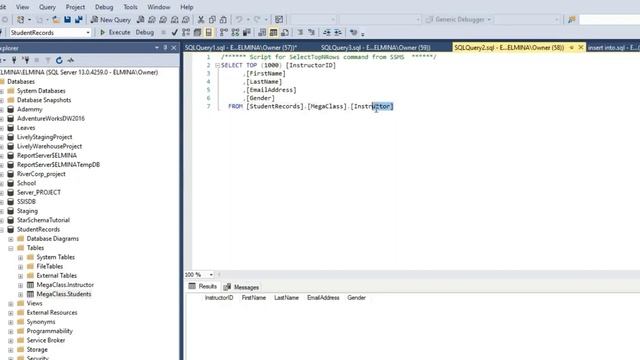This screenshot has height=360, width=640.
Task: Select the StarSchemaTutorial database
Action: coord(43,220)
